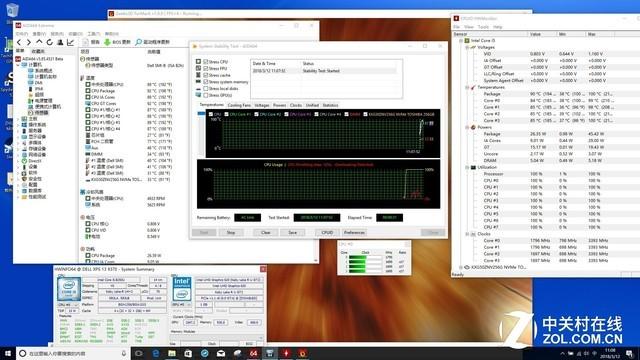Screen dimensions: 640x360
Task: Click the AIDA64 icon numbered 64 in the taskbar
Action: [253, 353]
